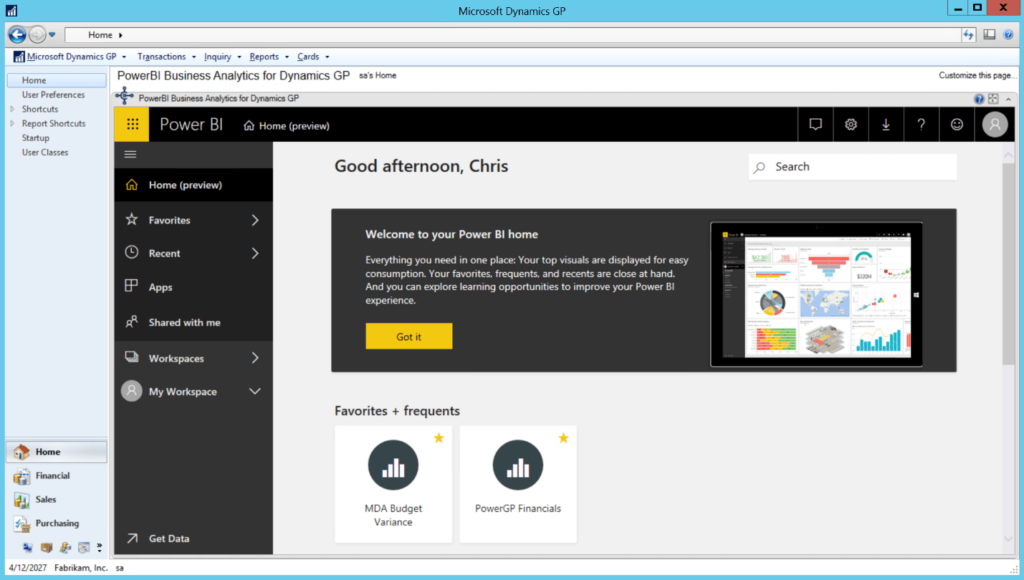1024x580 pixels.
Task: Open navigation history dropdown arrow beside forward button
Action: (x=52, y=35)
